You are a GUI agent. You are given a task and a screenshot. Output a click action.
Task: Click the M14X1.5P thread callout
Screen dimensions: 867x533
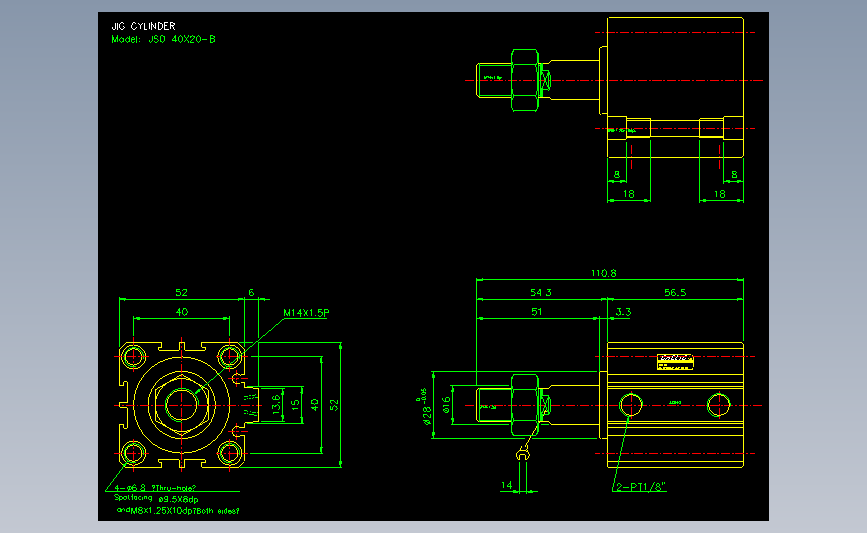pos(306,313)
